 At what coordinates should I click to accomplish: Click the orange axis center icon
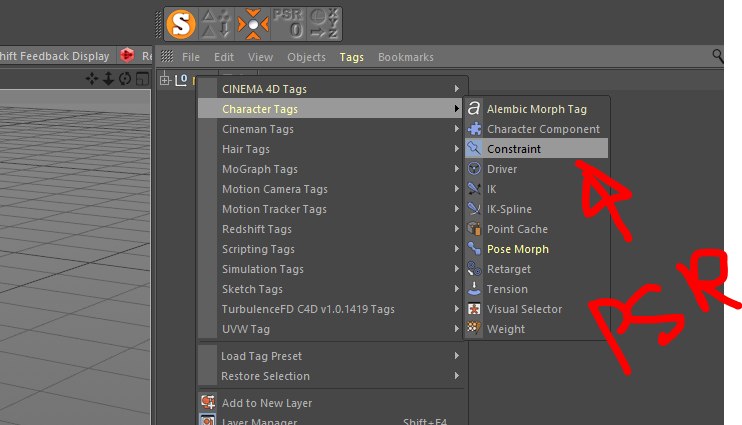pos(253,24)
